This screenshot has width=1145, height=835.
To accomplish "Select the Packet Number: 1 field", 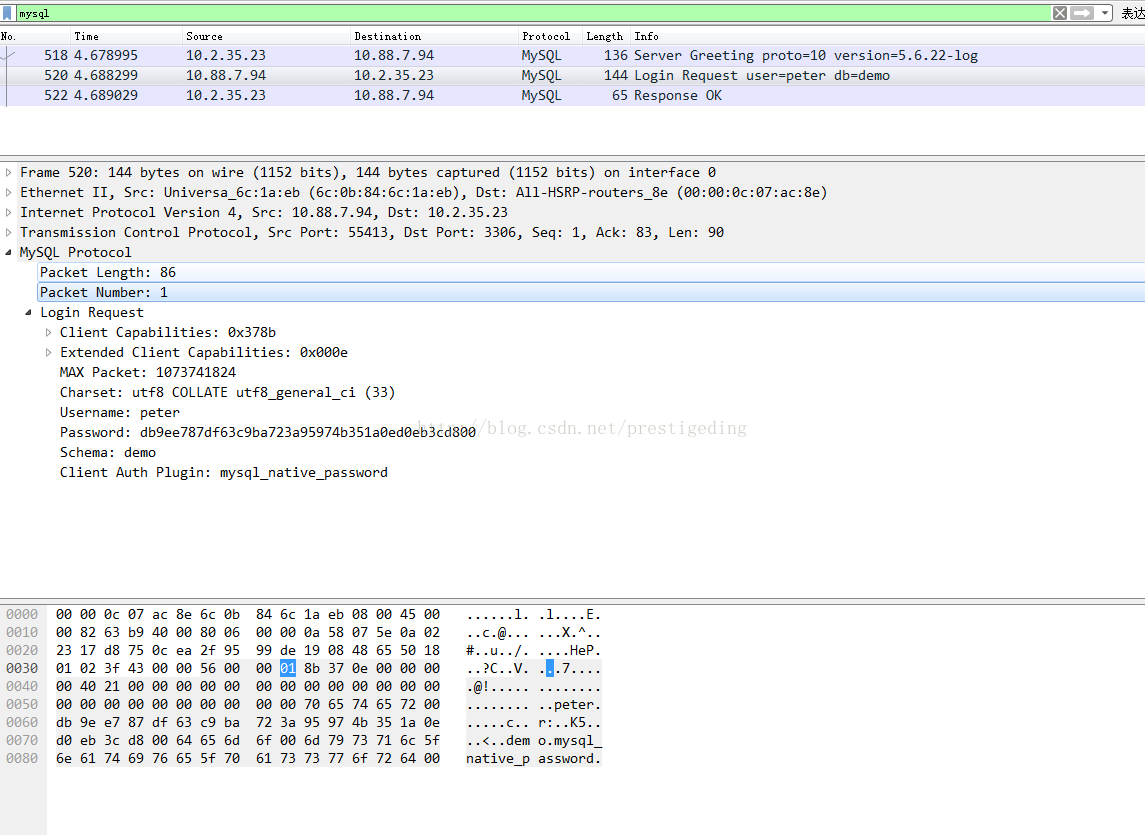I will (x=591, y=292).
